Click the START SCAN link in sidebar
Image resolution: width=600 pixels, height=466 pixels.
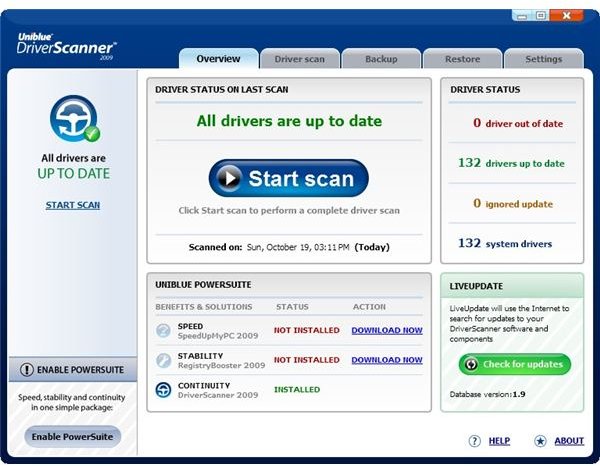pos(73,205)
